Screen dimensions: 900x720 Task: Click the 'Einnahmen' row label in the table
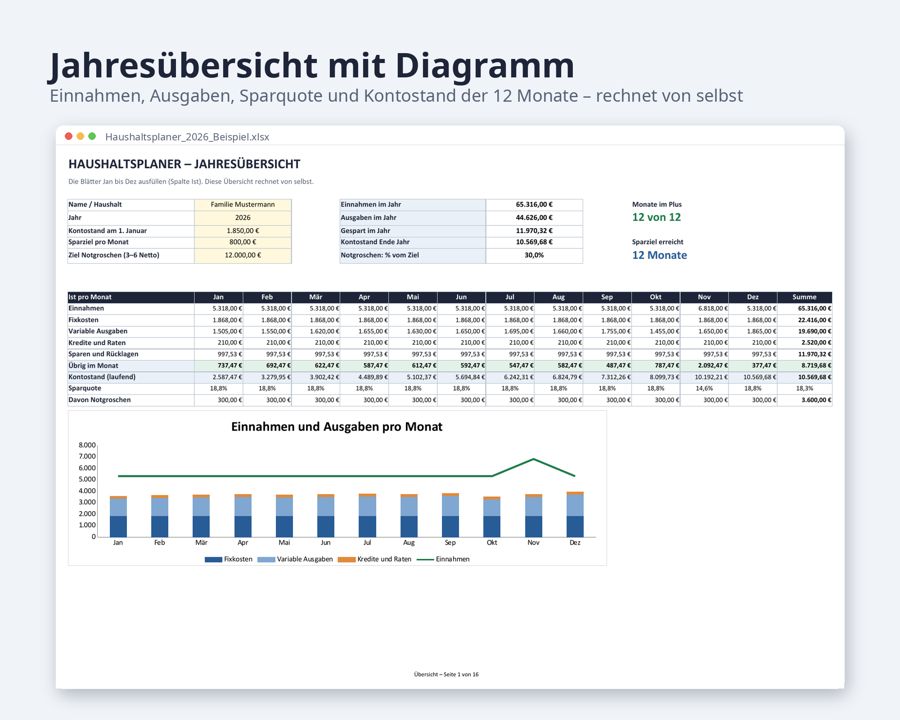(86, 308)
